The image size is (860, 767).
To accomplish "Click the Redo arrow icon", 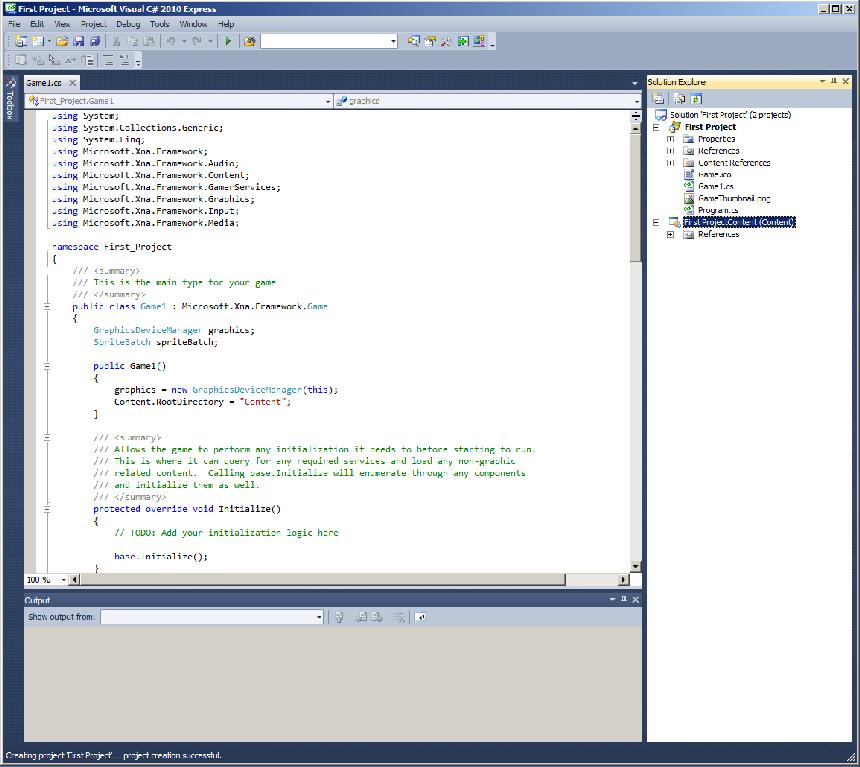I will [197, 41].
